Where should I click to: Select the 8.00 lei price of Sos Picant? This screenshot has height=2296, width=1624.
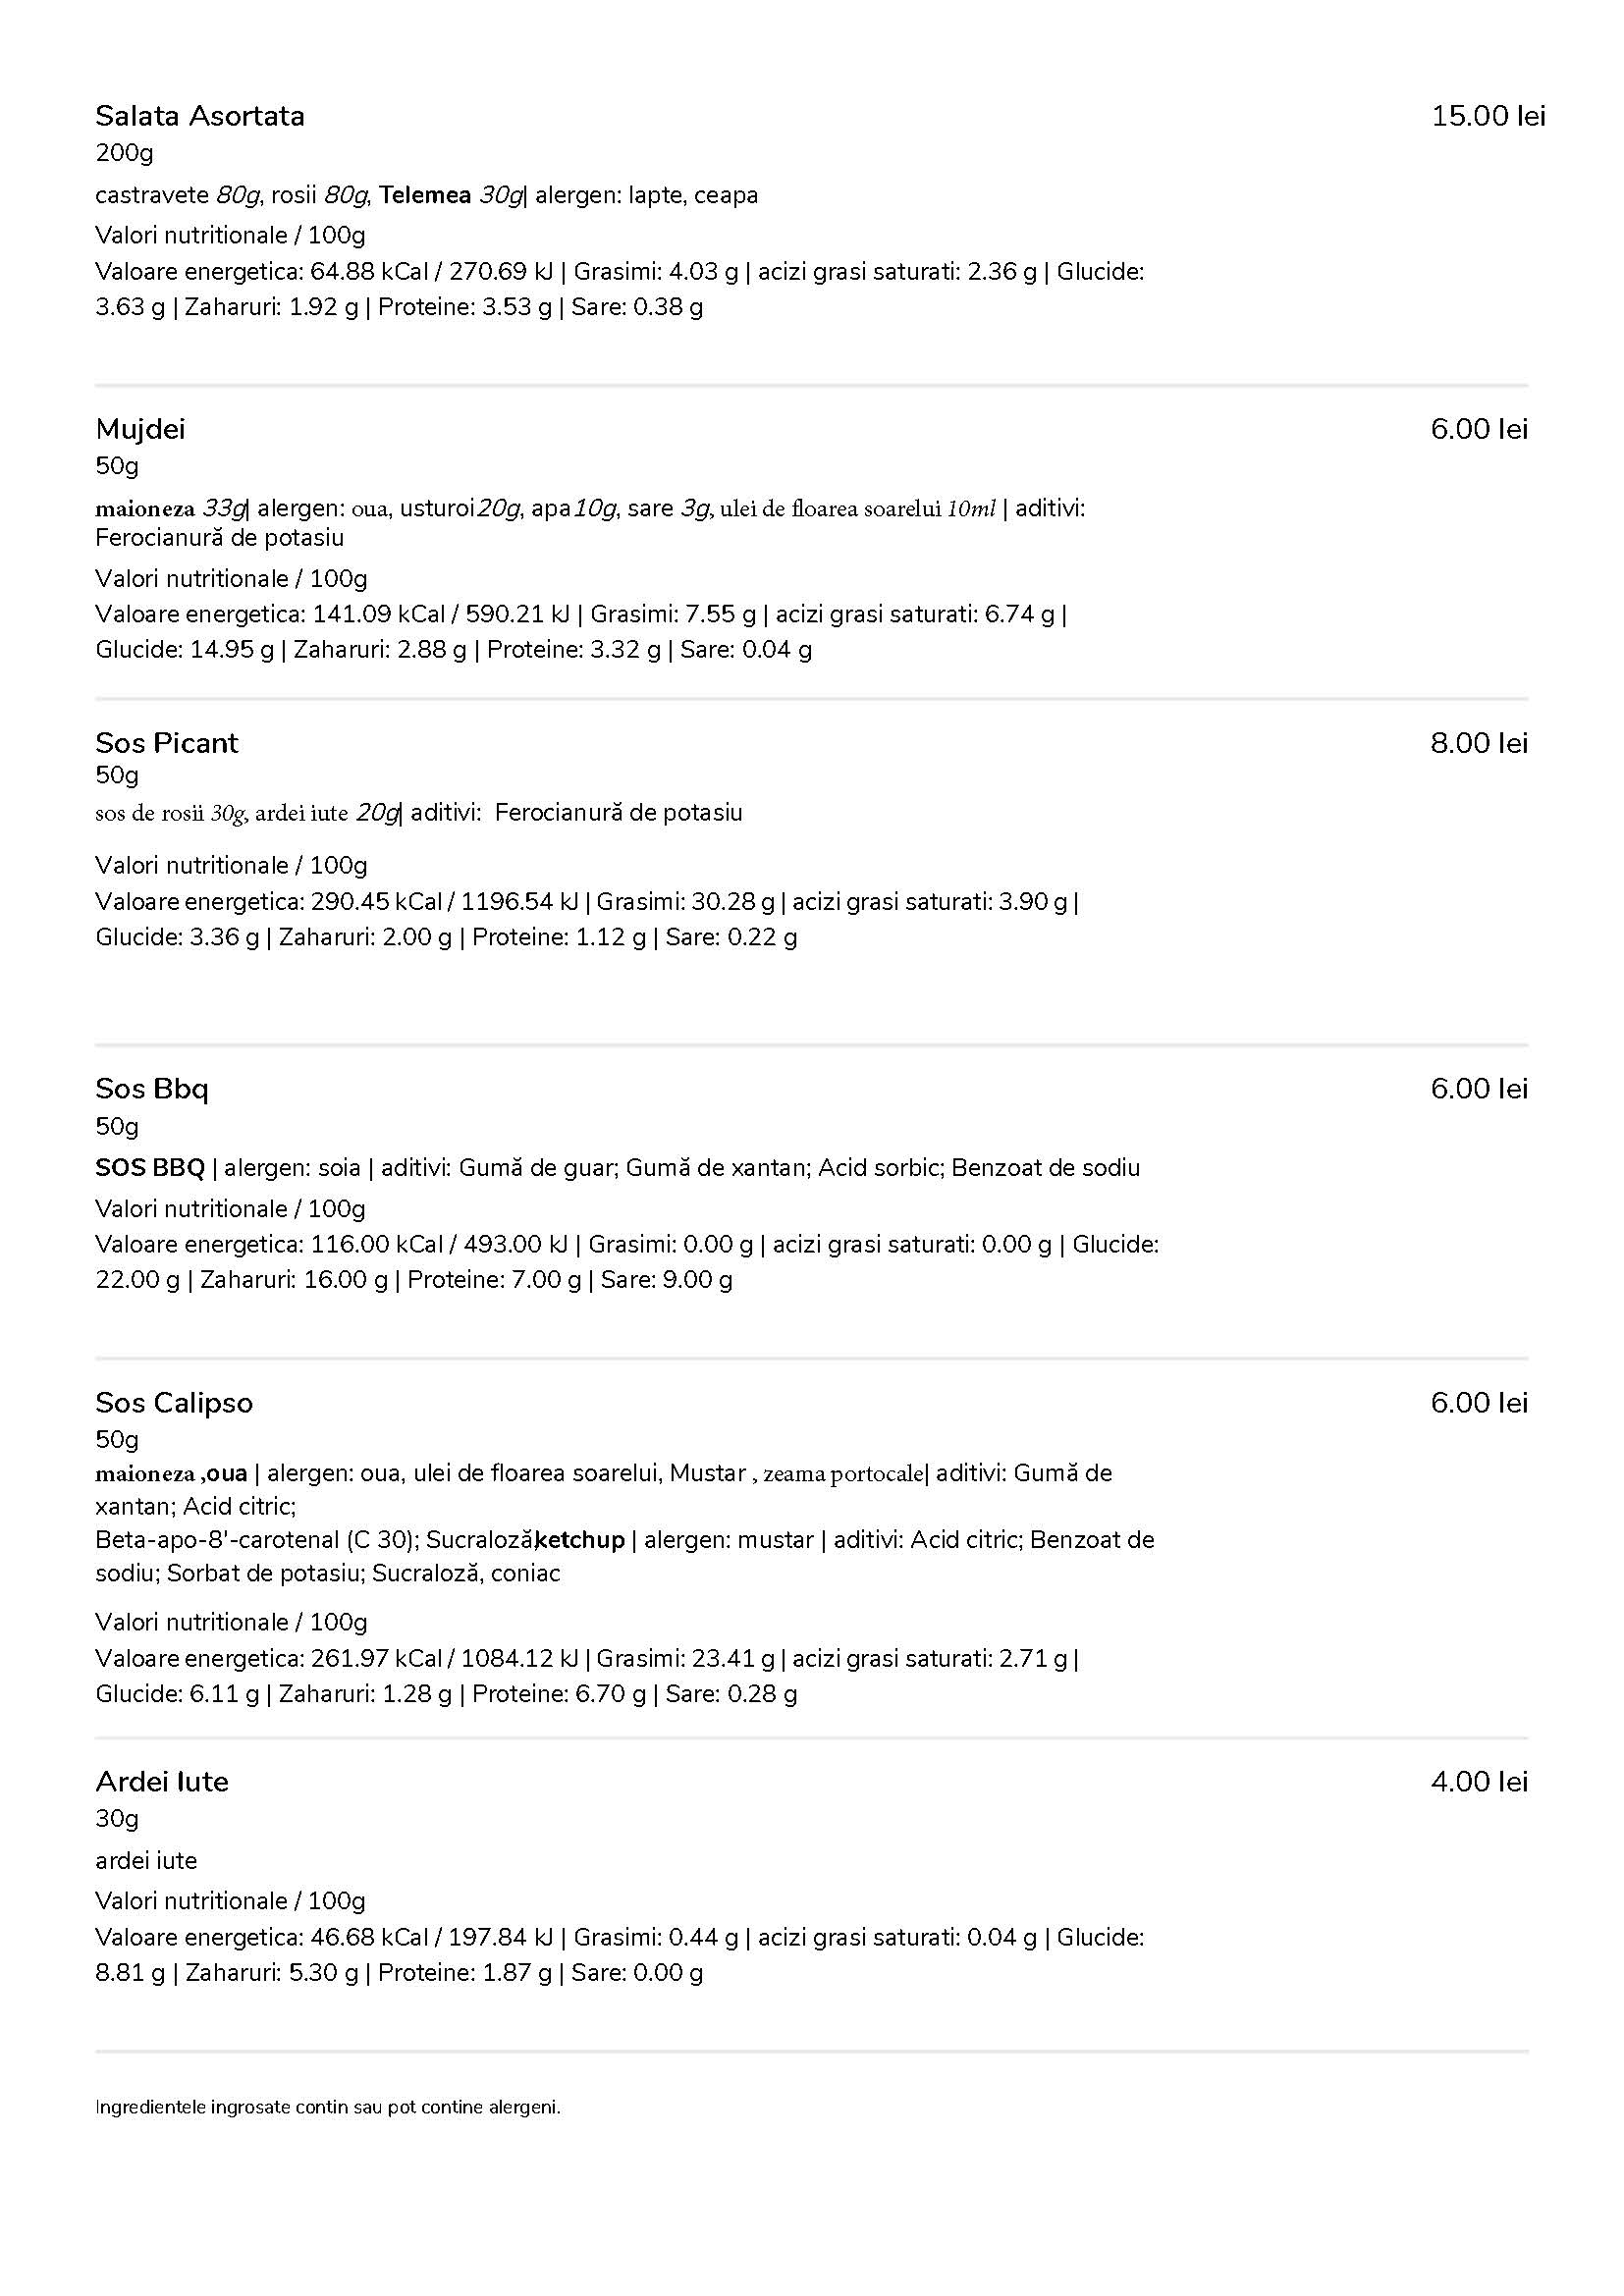pyautogui.click(x=1479, y=743)
